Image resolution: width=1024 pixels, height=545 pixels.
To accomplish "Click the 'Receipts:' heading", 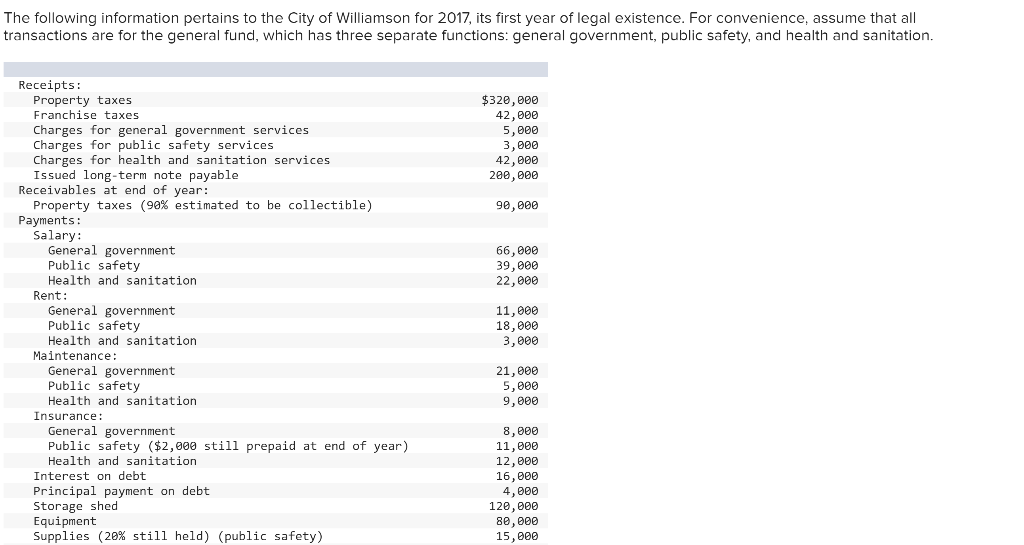I will [50, 85].
